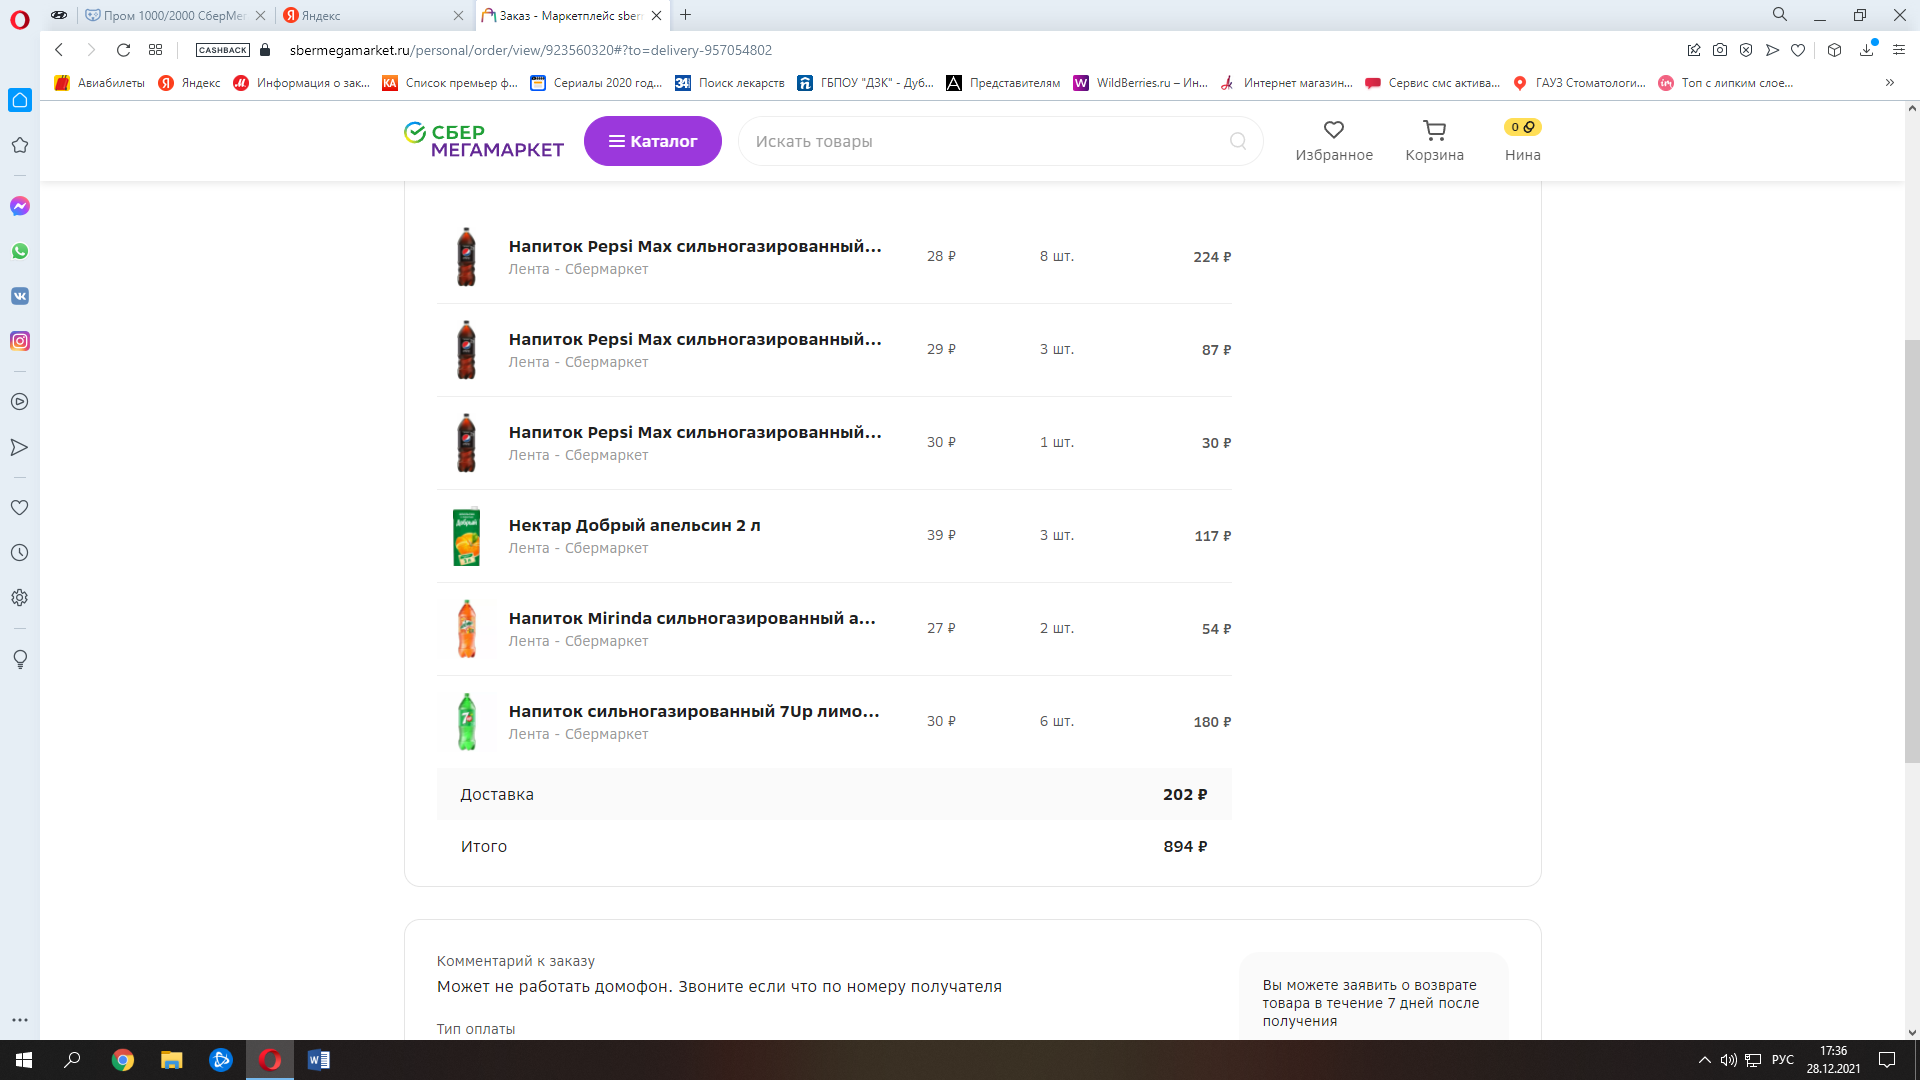Open downloads icon in toolbar
This screenshot has width=1920, height=1080.
(x=1866, y=50)
